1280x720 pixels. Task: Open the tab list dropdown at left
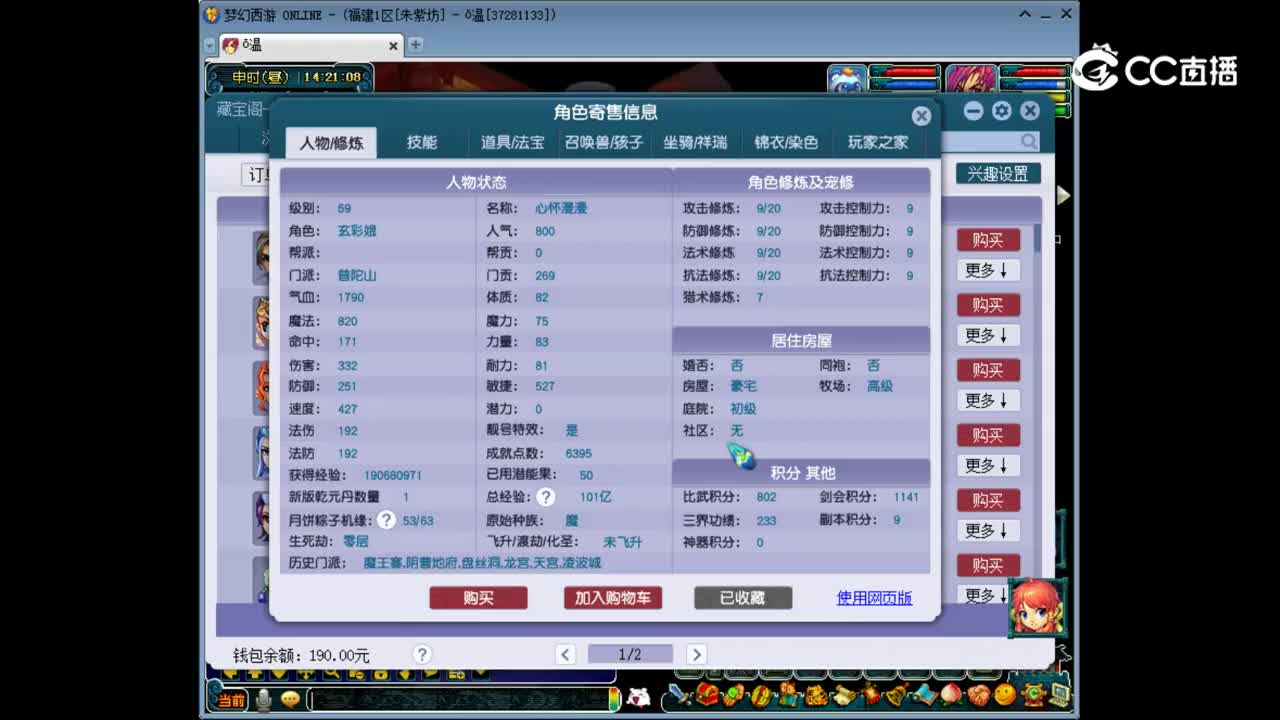click(x=210, y=45)
